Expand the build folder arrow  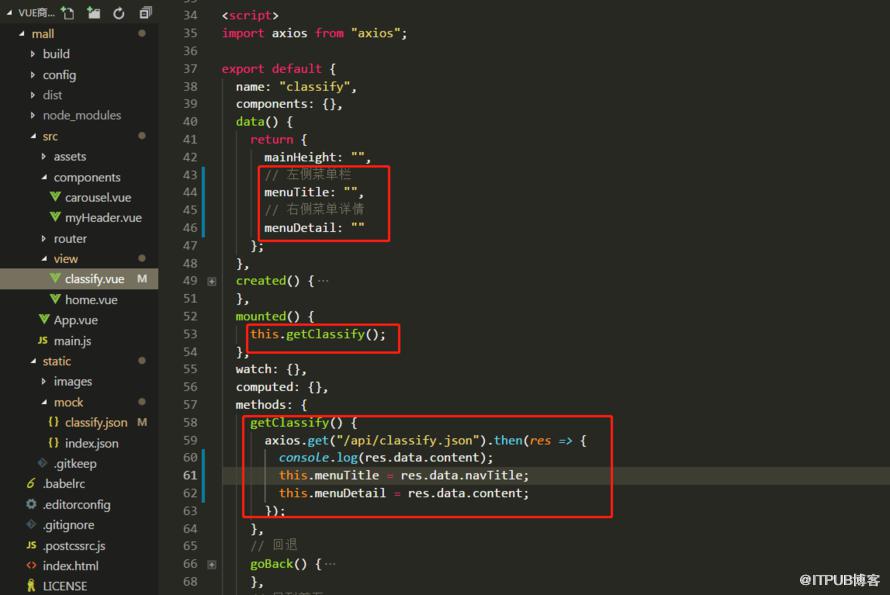32,54
